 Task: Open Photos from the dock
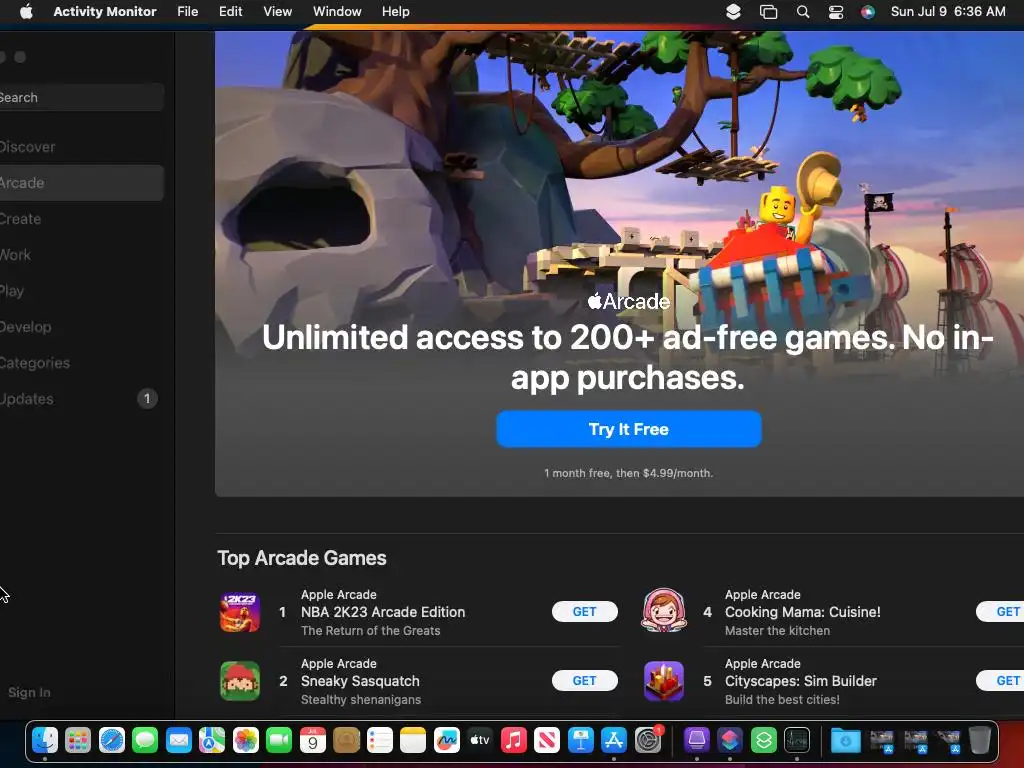[246, 740]
